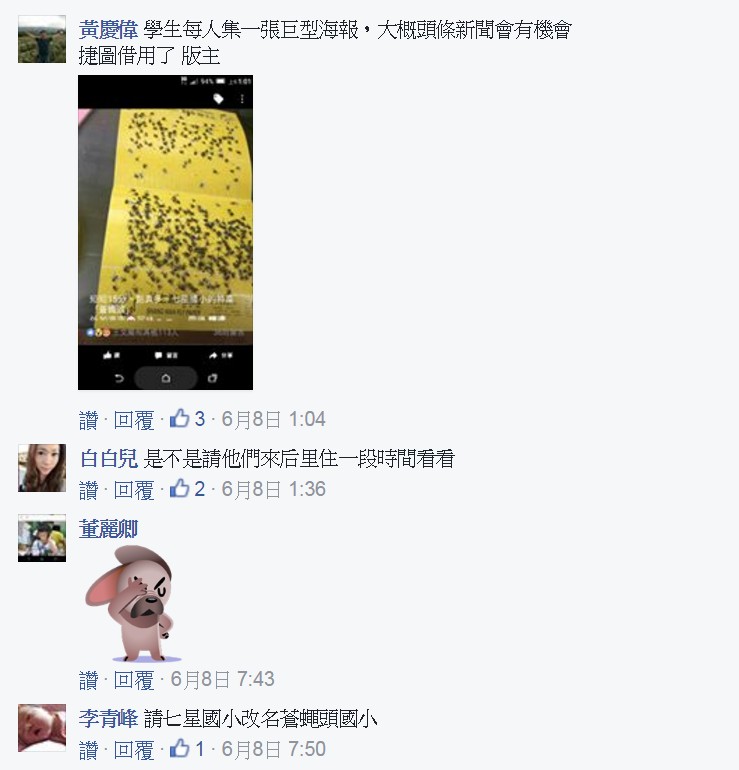Show who liked 白白兒's comment

tap(187, 489)
